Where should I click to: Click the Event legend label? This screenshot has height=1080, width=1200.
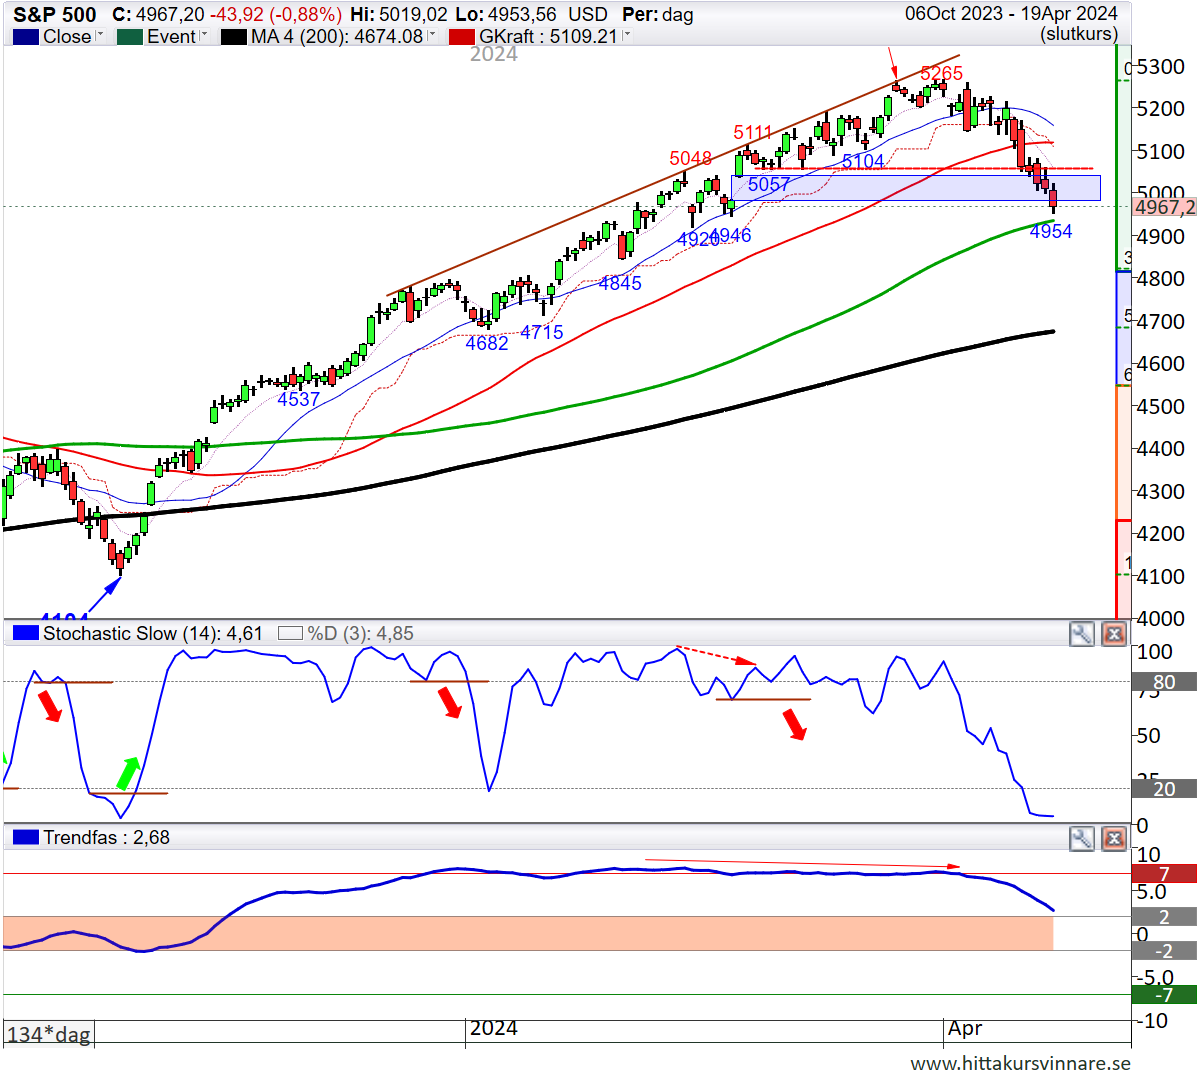tap(171, 37)
